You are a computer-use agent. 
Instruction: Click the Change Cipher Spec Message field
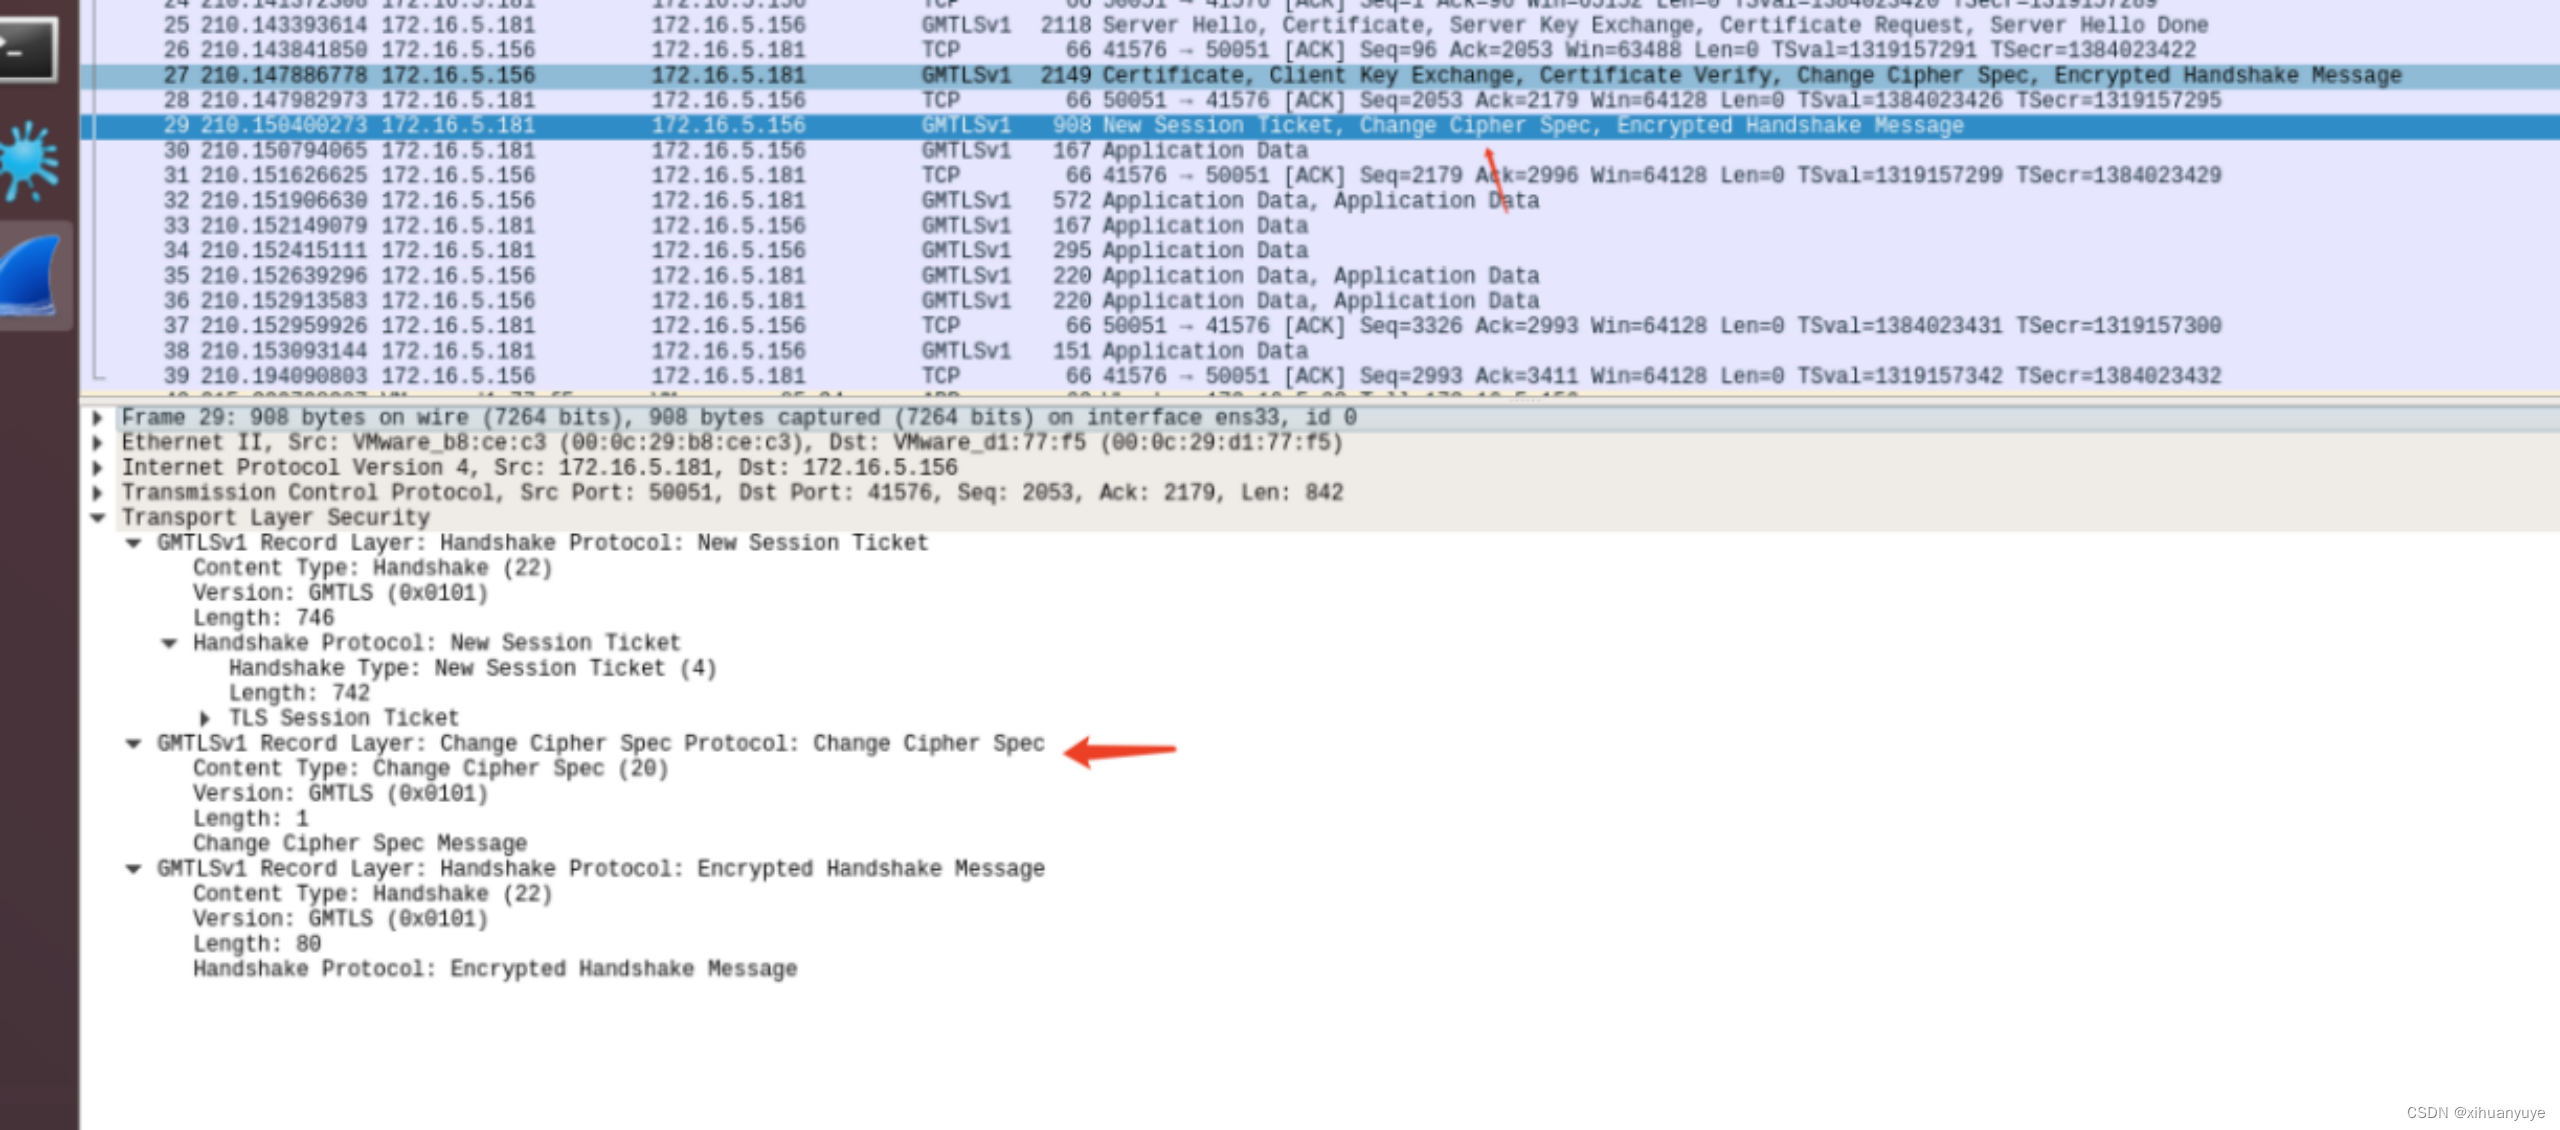coord(360,844)
